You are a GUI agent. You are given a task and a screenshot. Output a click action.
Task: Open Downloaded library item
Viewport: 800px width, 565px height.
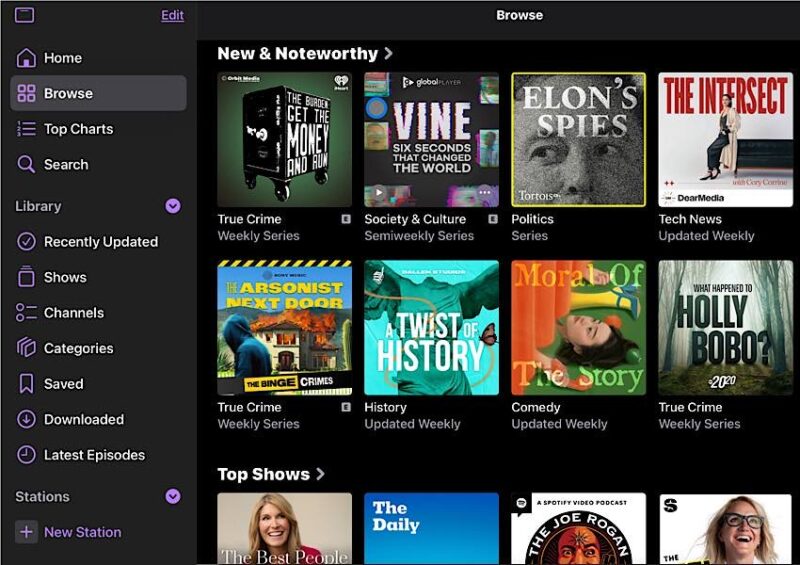(x=98, y=419)
